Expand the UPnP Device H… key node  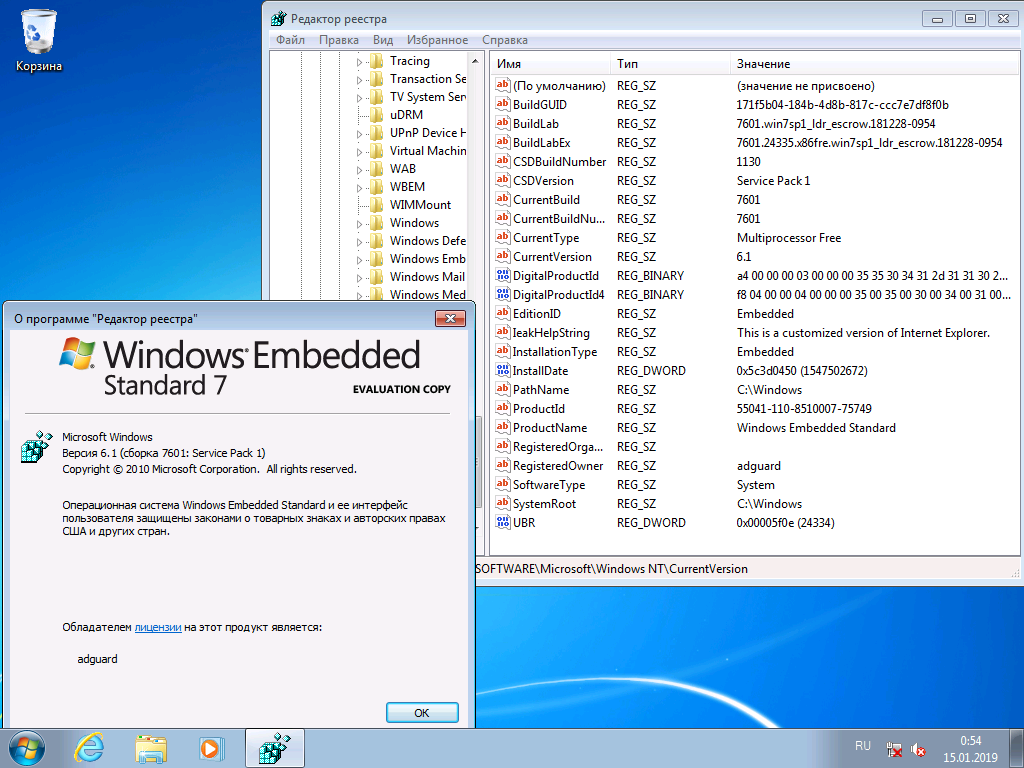[x=359, y=134]
